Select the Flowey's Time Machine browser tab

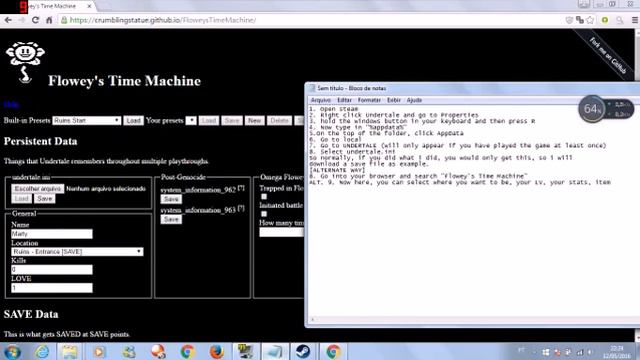click(52, 6)
